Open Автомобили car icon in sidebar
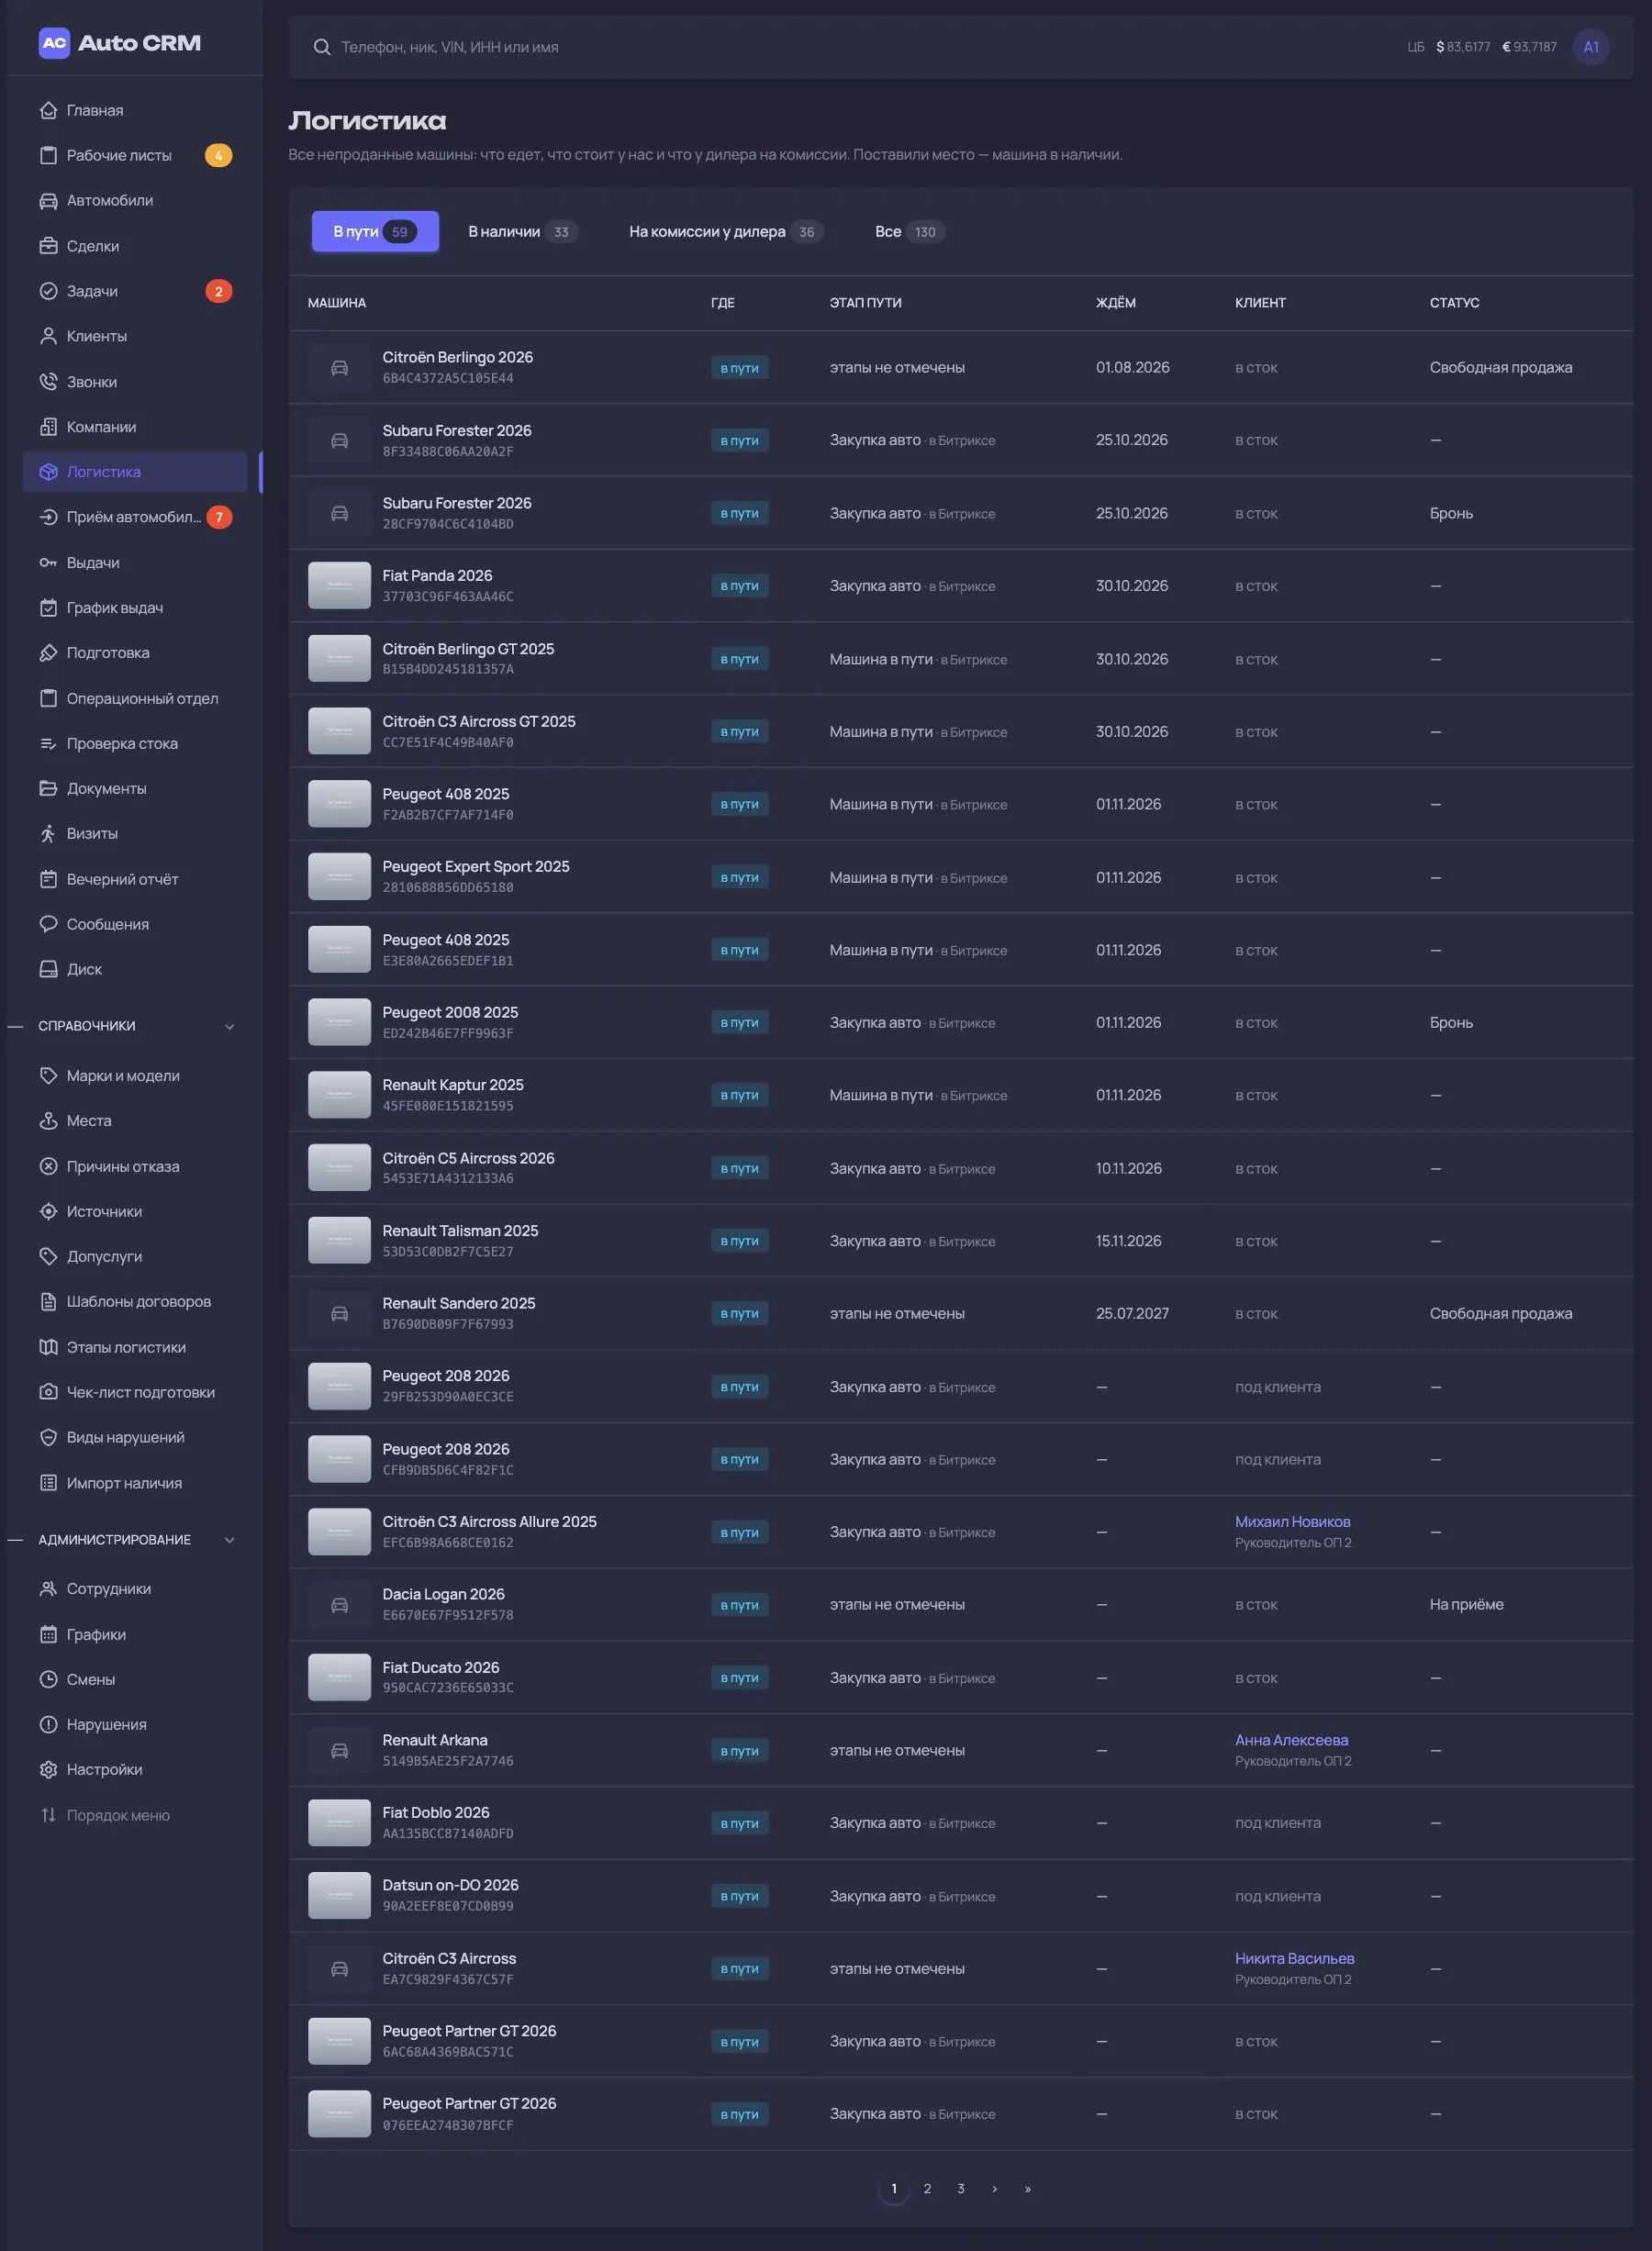Image resolution: width=1652 pixels, height=2251 pixels. (x=48, y=200)
